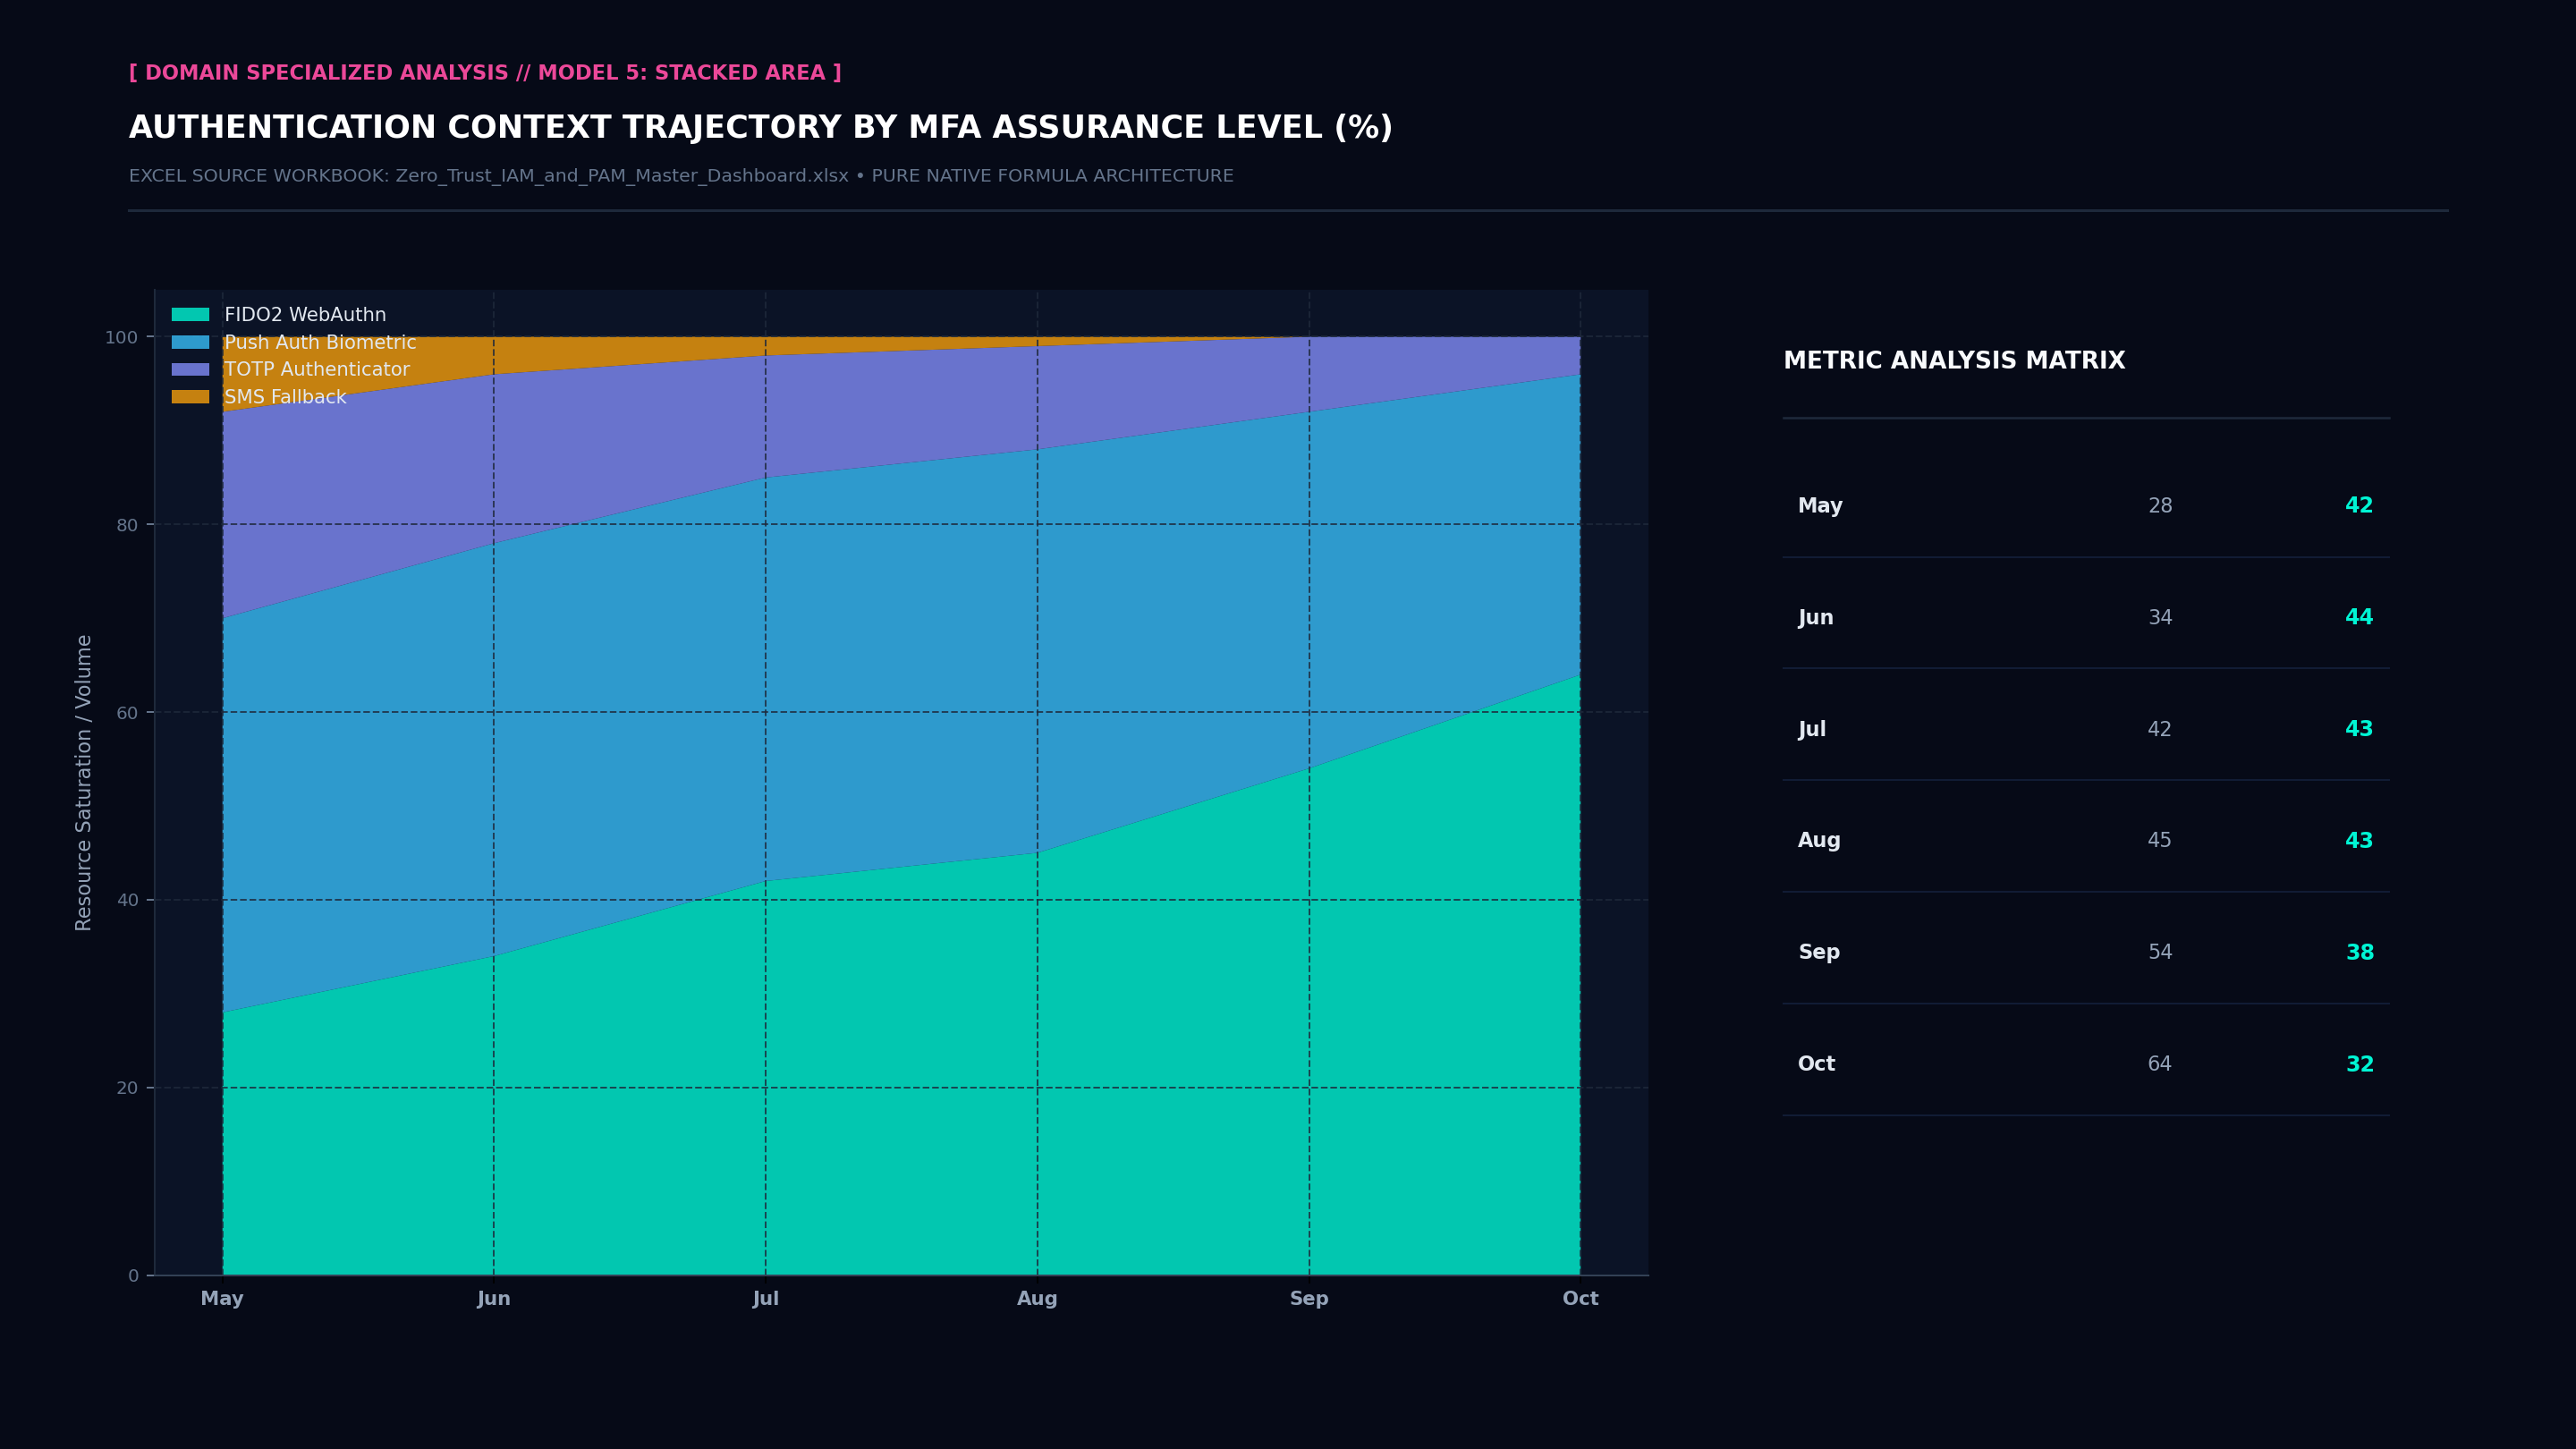The height and width of the screenshot is (1449, 2576).
Task: Click value 34 in the Jun row
Action: click(2160, 618)
